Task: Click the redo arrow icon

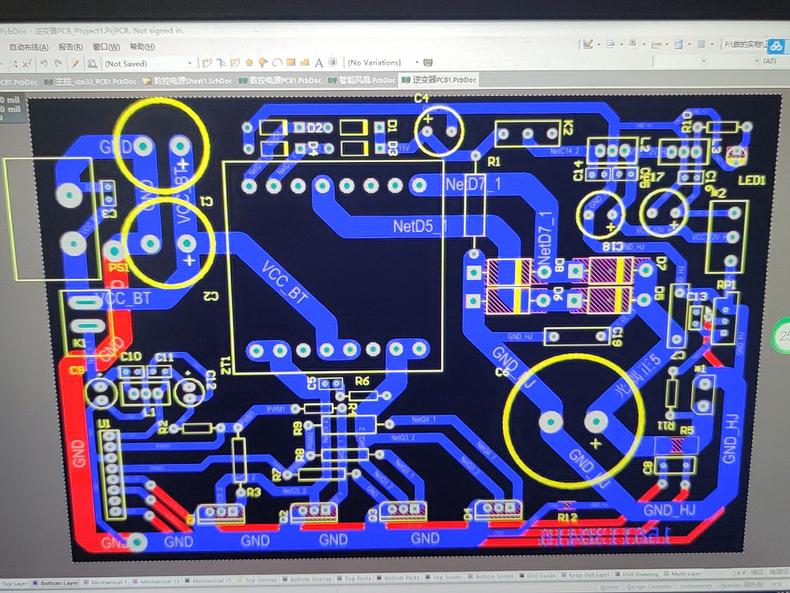Action: 58,63
